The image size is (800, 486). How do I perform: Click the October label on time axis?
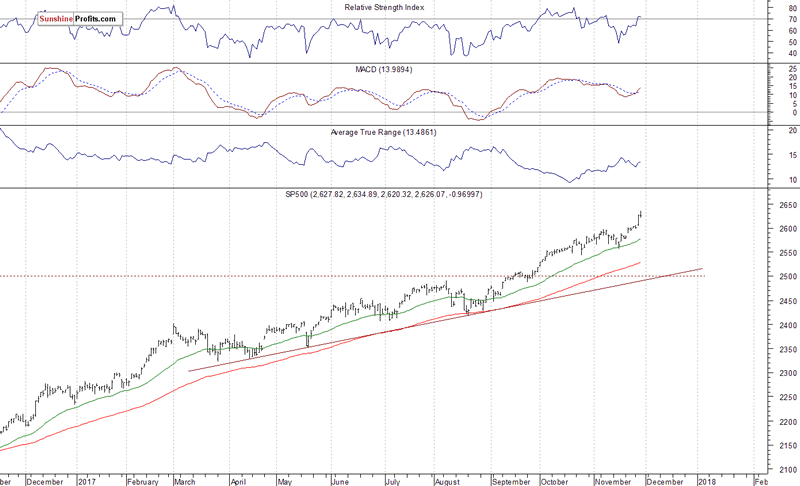click(555, 482)
